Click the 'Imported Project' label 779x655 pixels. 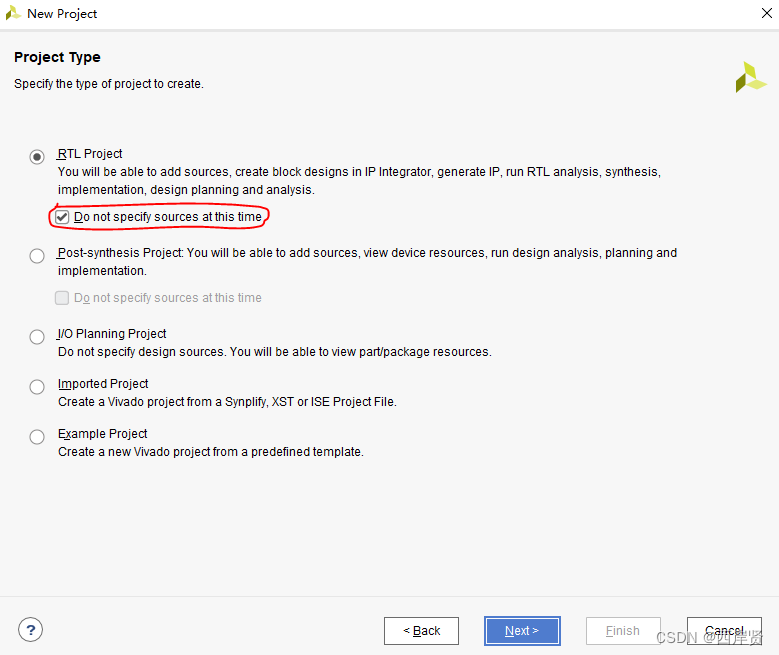coord(103,384)
